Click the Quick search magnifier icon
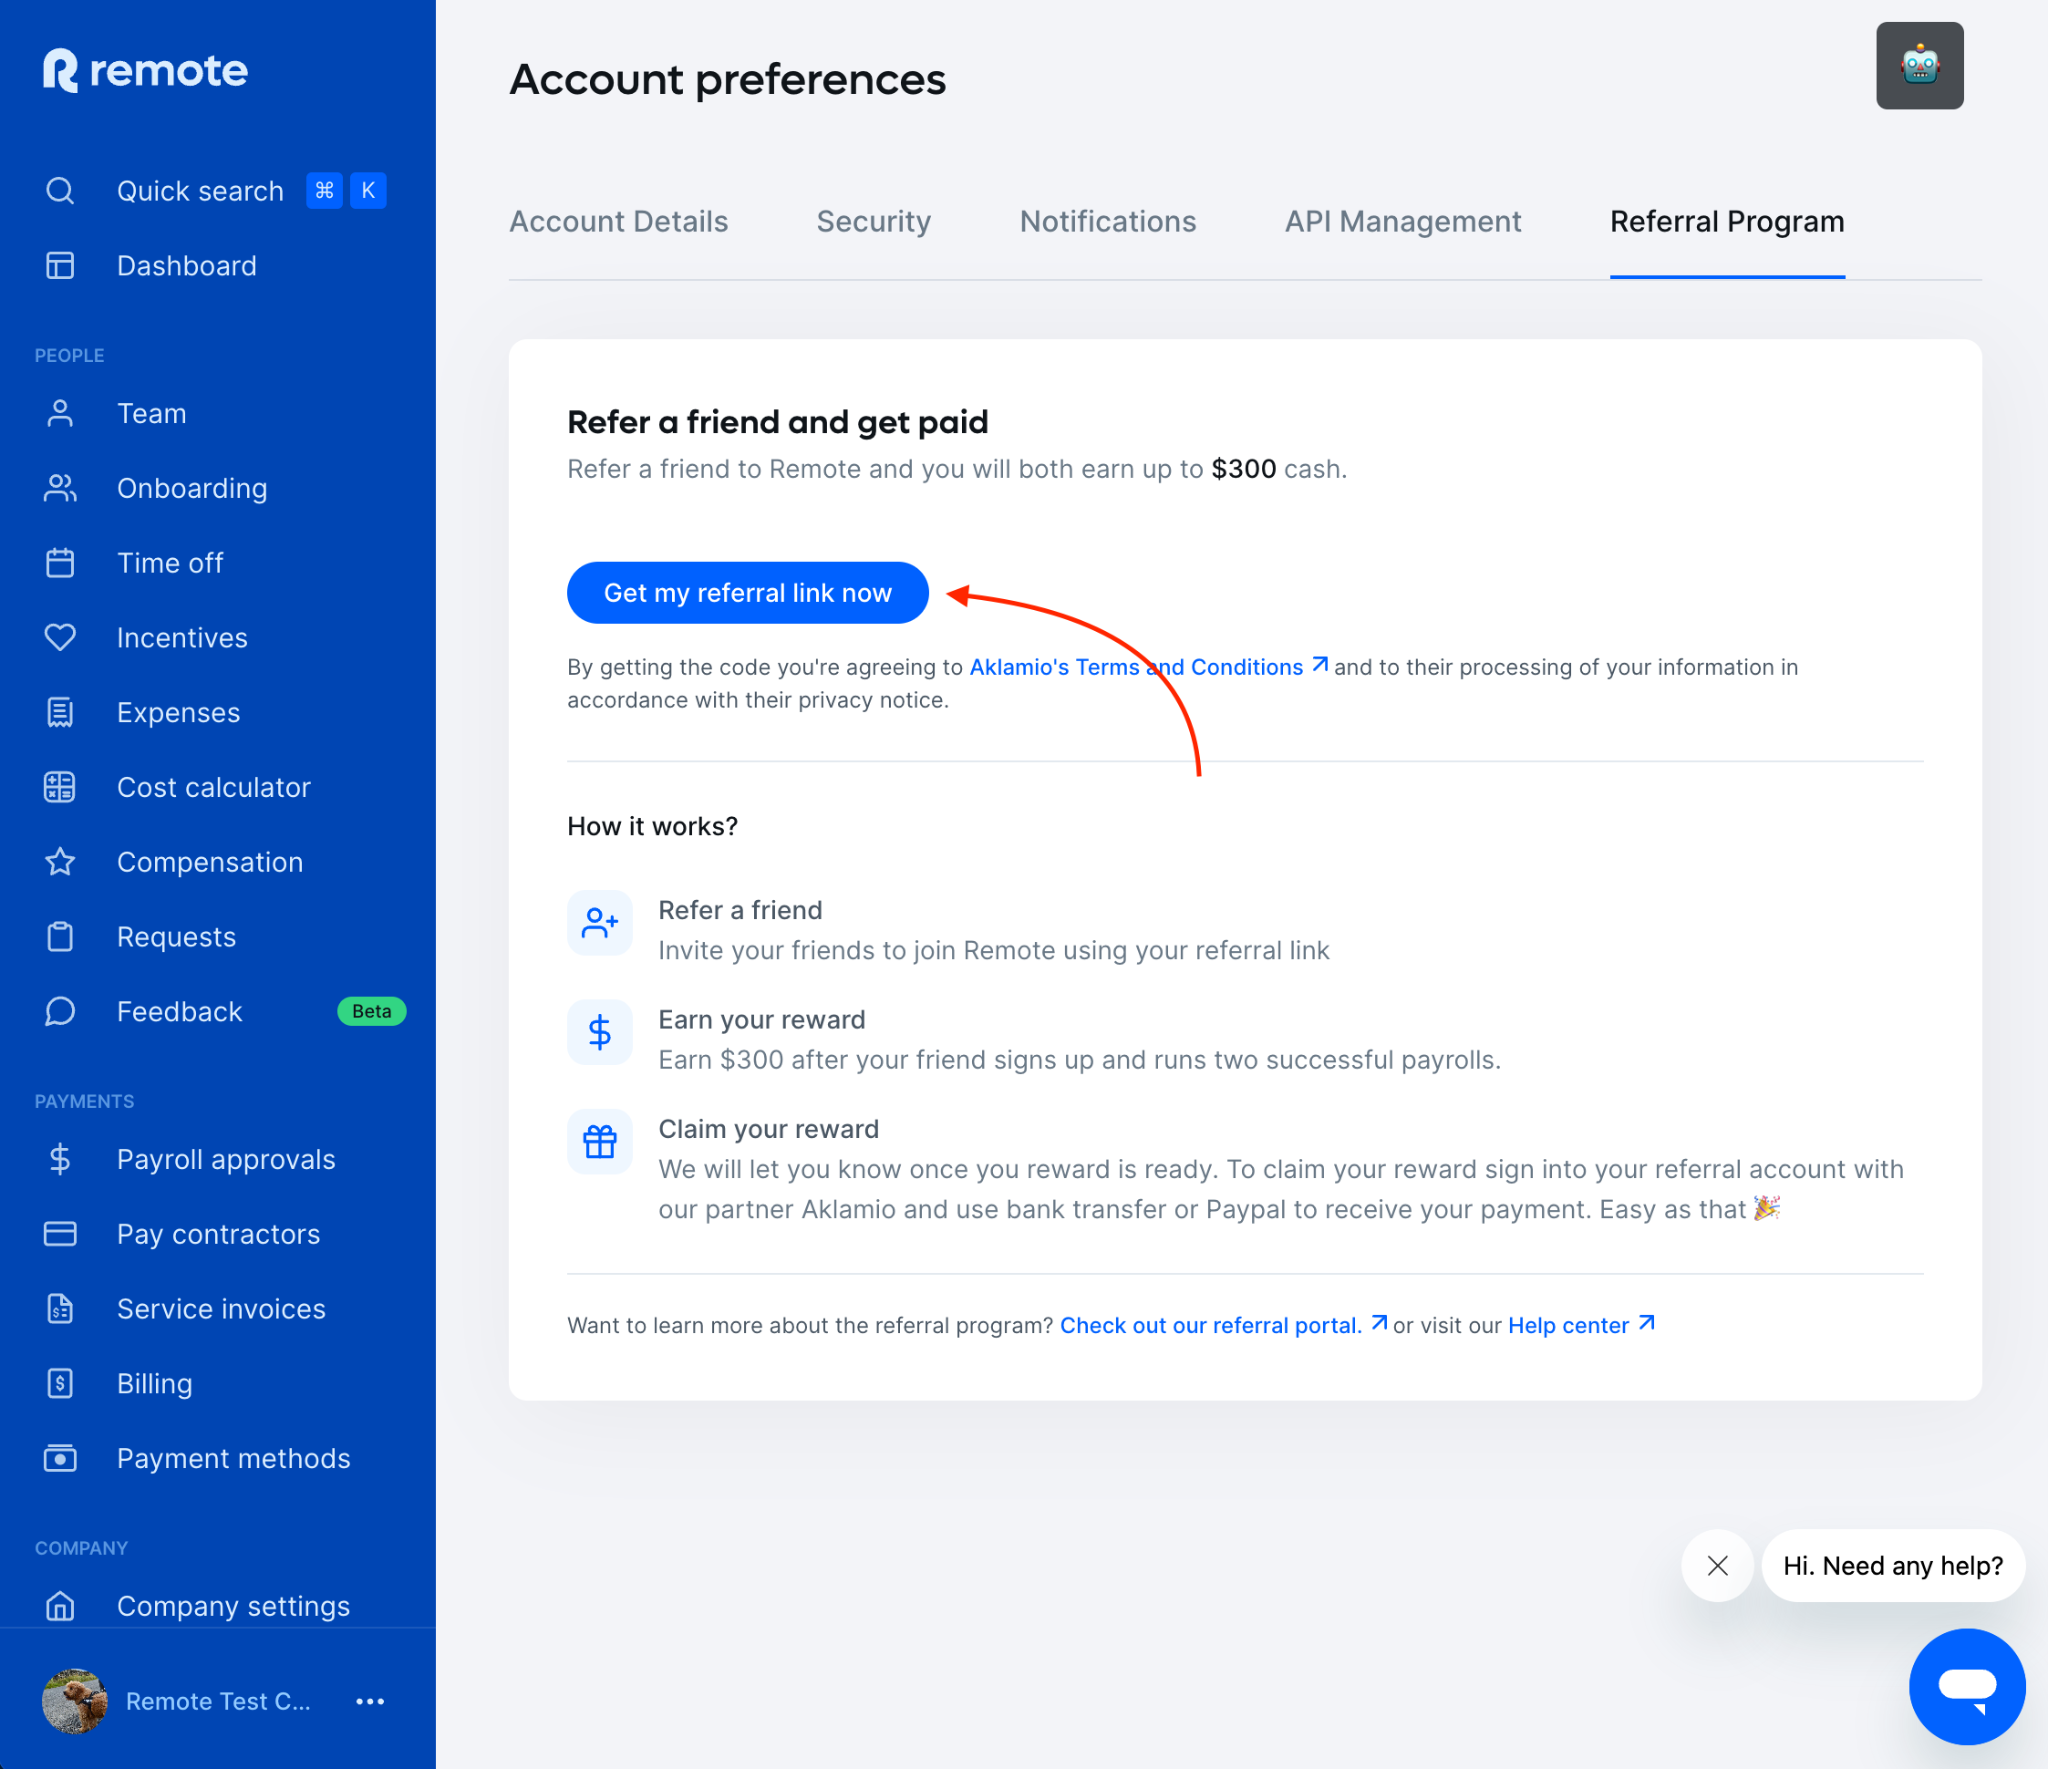Viewport: 2048px width, 1769px height. 60,190
